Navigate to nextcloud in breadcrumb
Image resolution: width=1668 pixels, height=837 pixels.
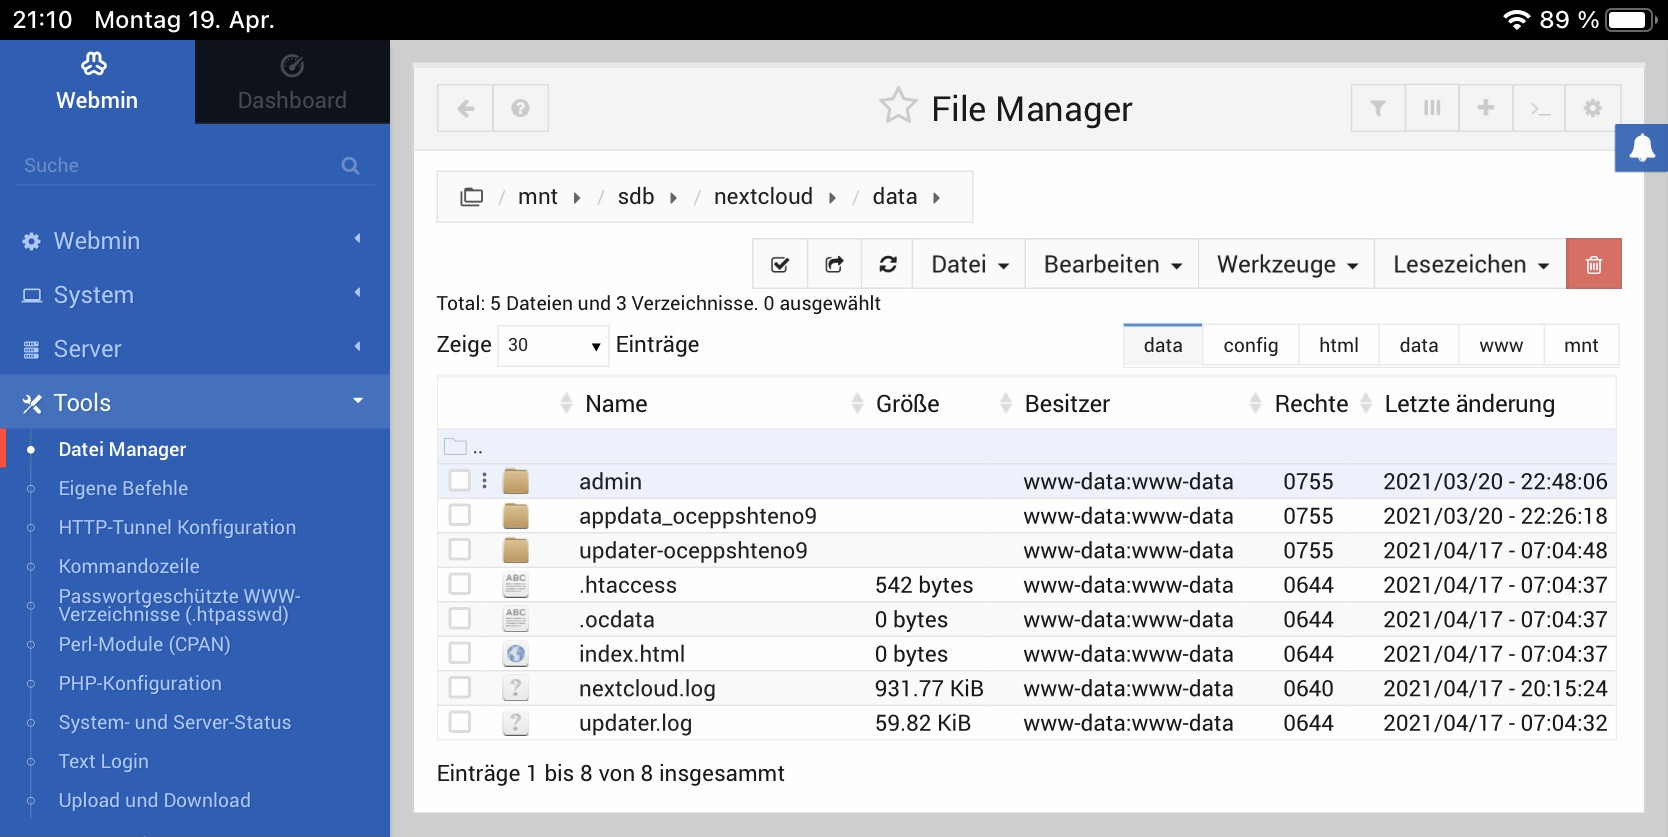pyautogui.click(x=763, y=197)
